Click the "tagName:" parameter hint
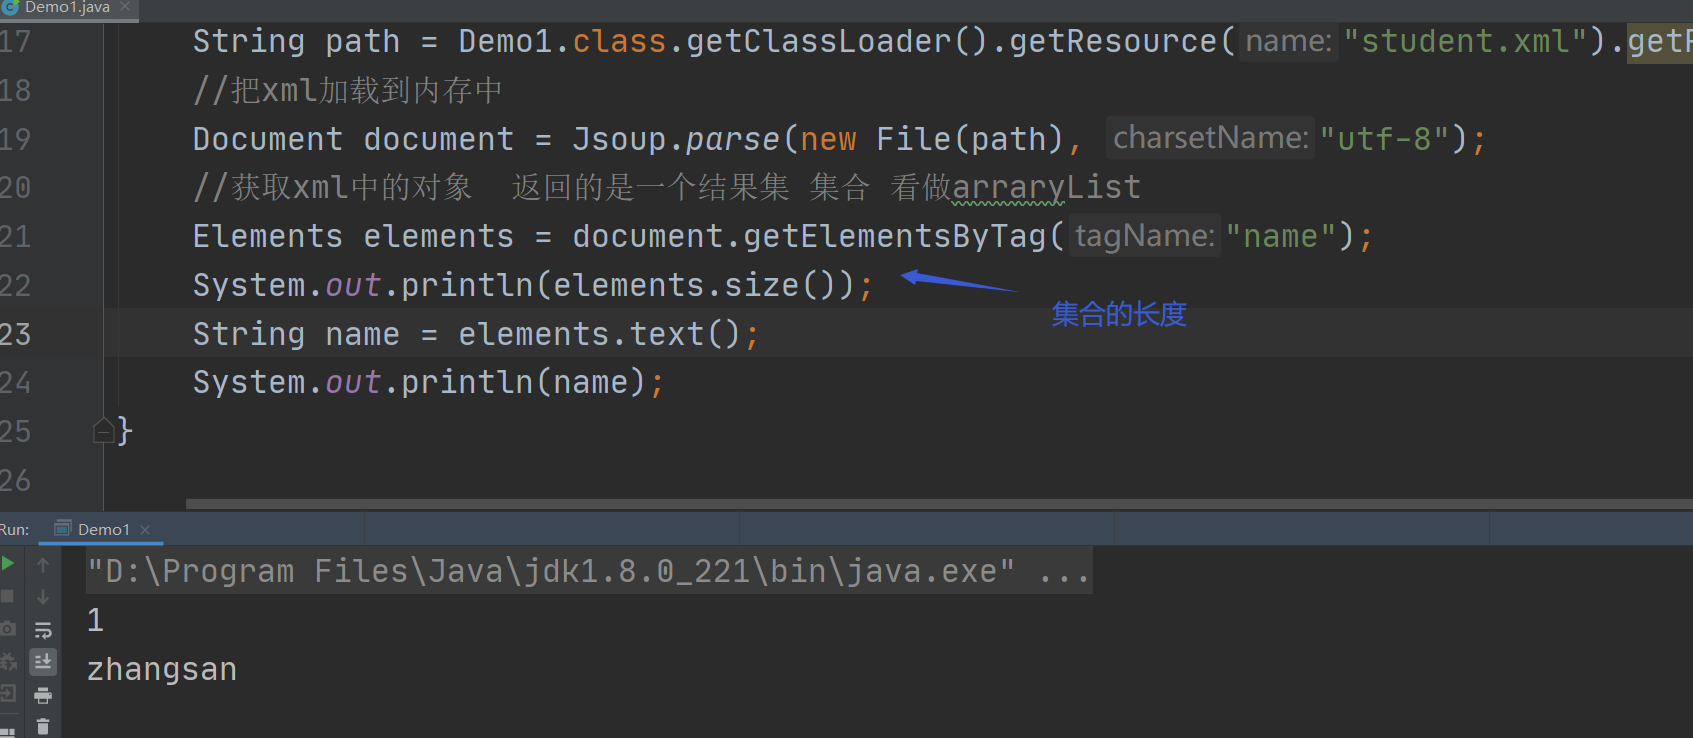Image resolution: width=1693 pixels, height=738 pixels. tap(1145, 235)
